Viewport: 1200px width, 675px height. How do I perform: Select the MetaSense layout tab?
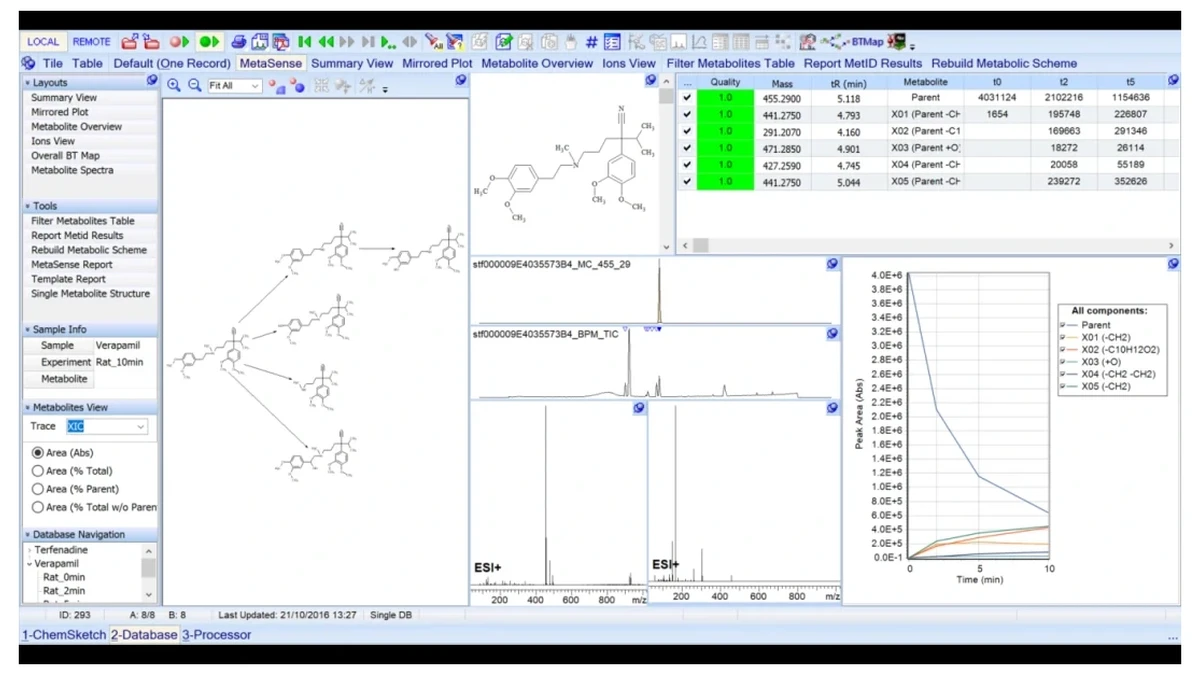coord(271,63)
